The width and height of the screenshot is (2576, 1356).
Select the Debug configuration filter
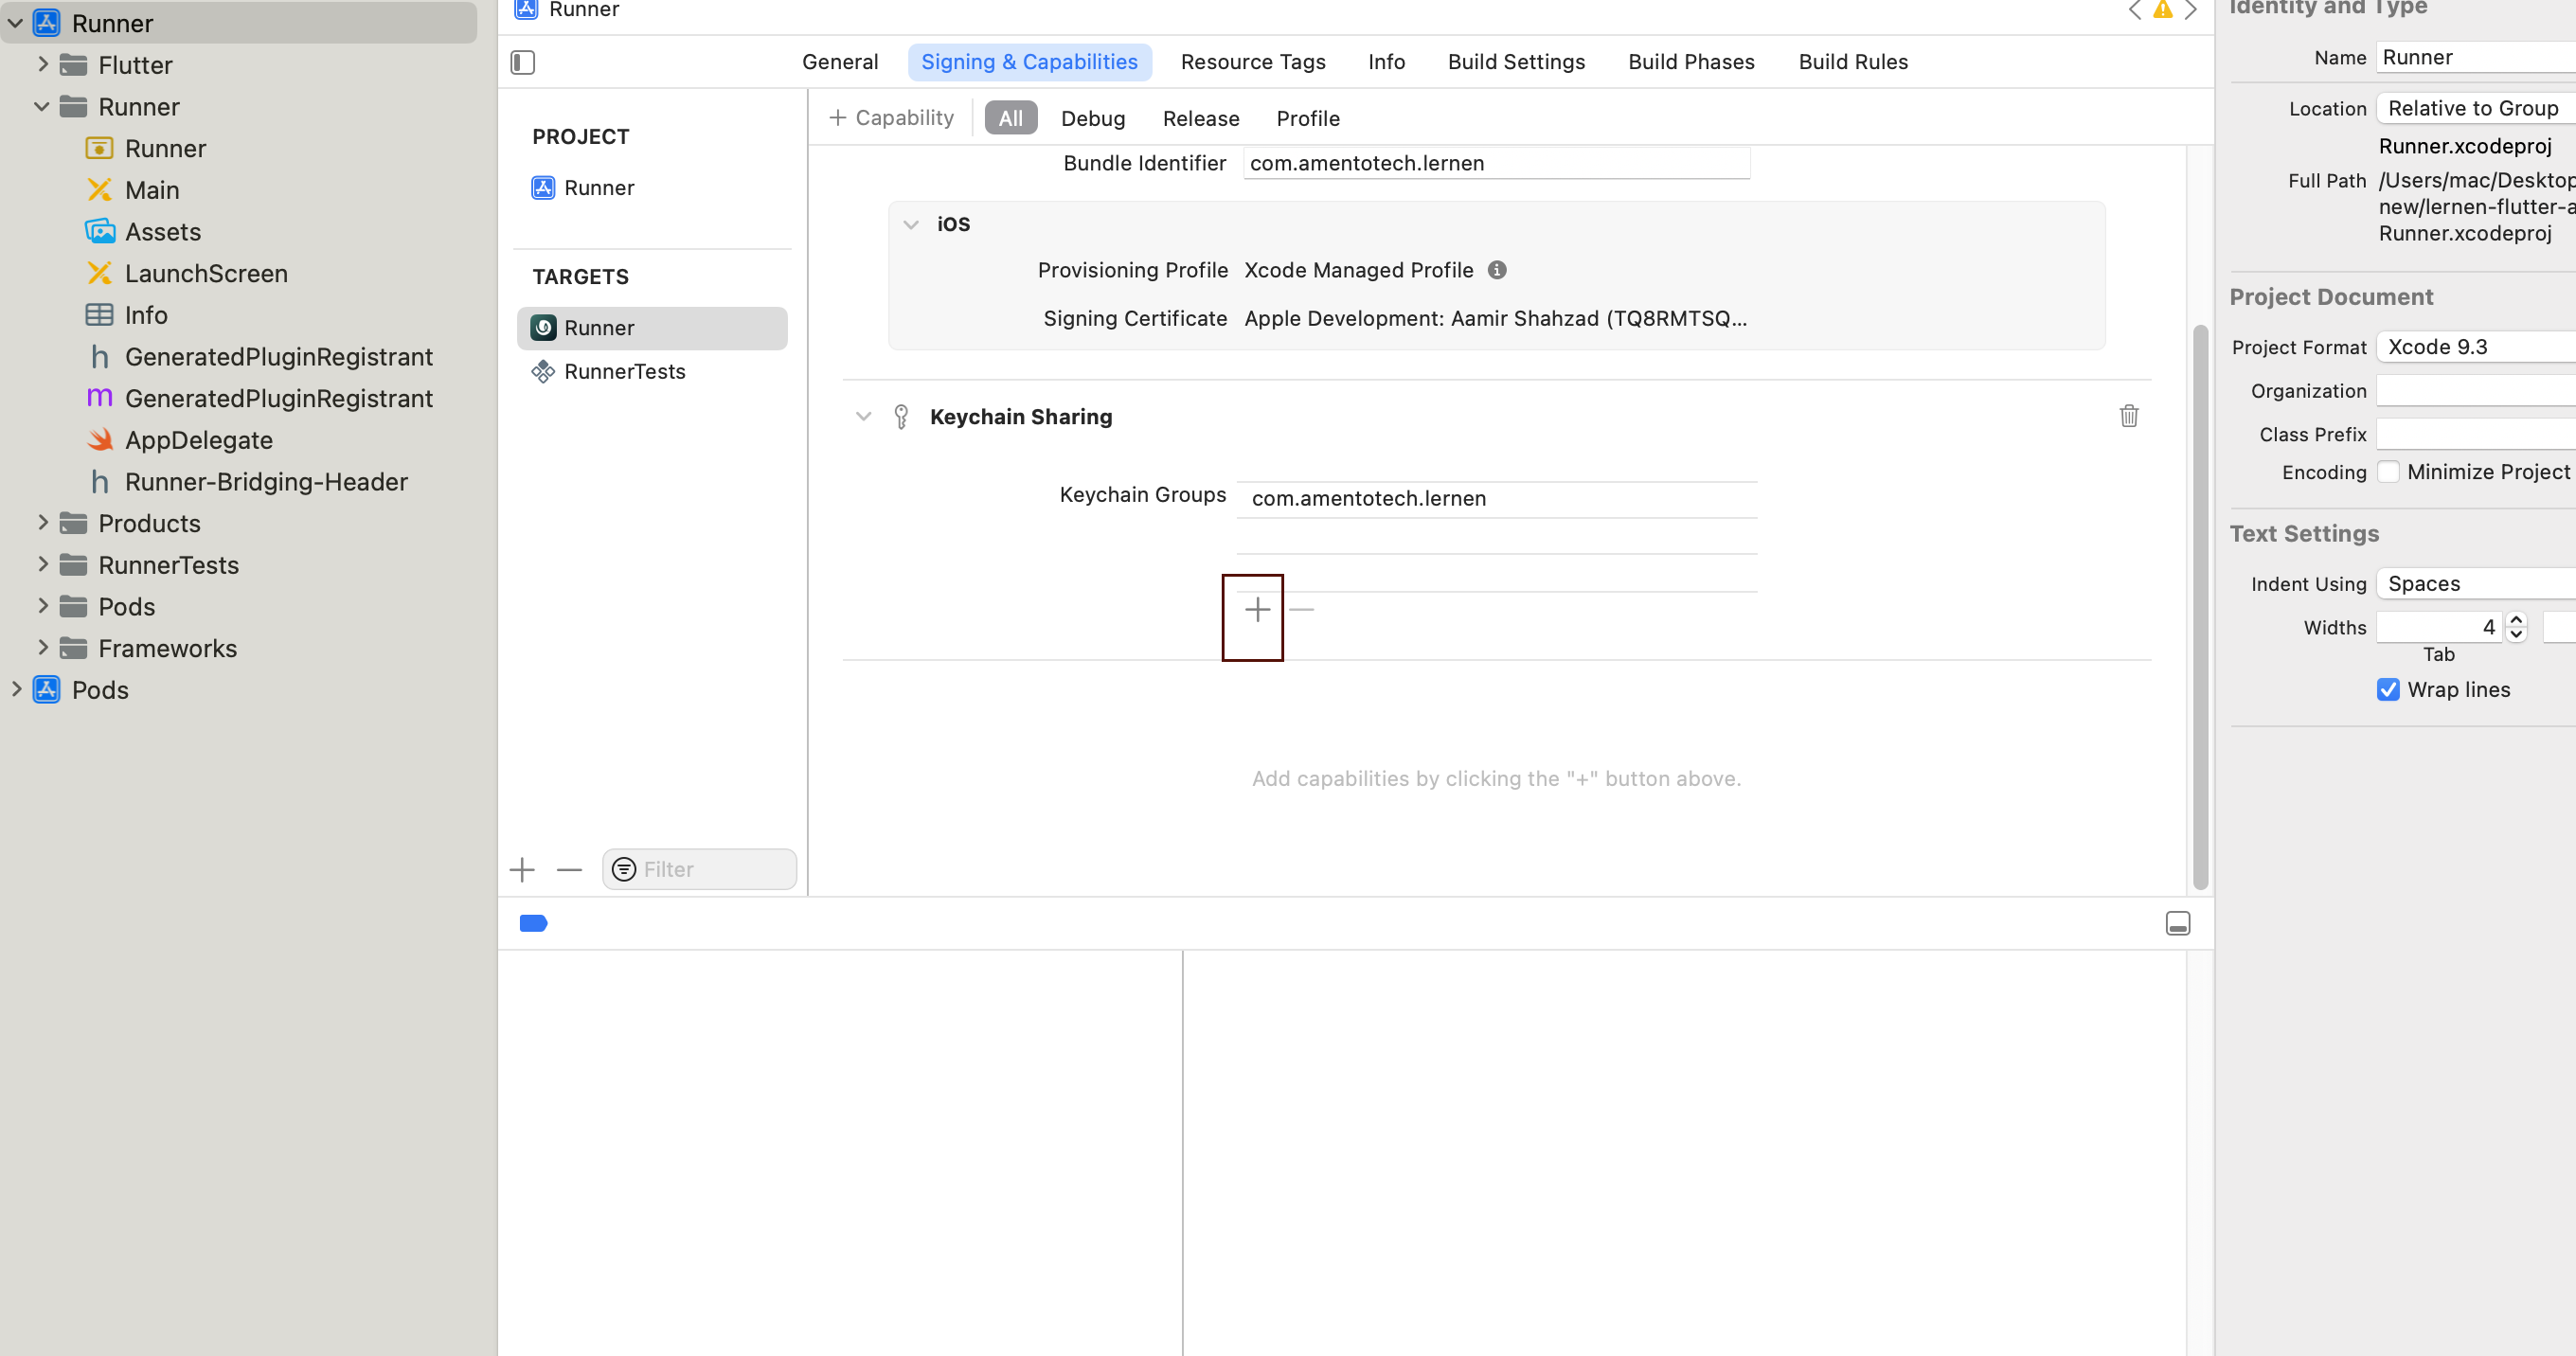click(x=1093, y=118)
